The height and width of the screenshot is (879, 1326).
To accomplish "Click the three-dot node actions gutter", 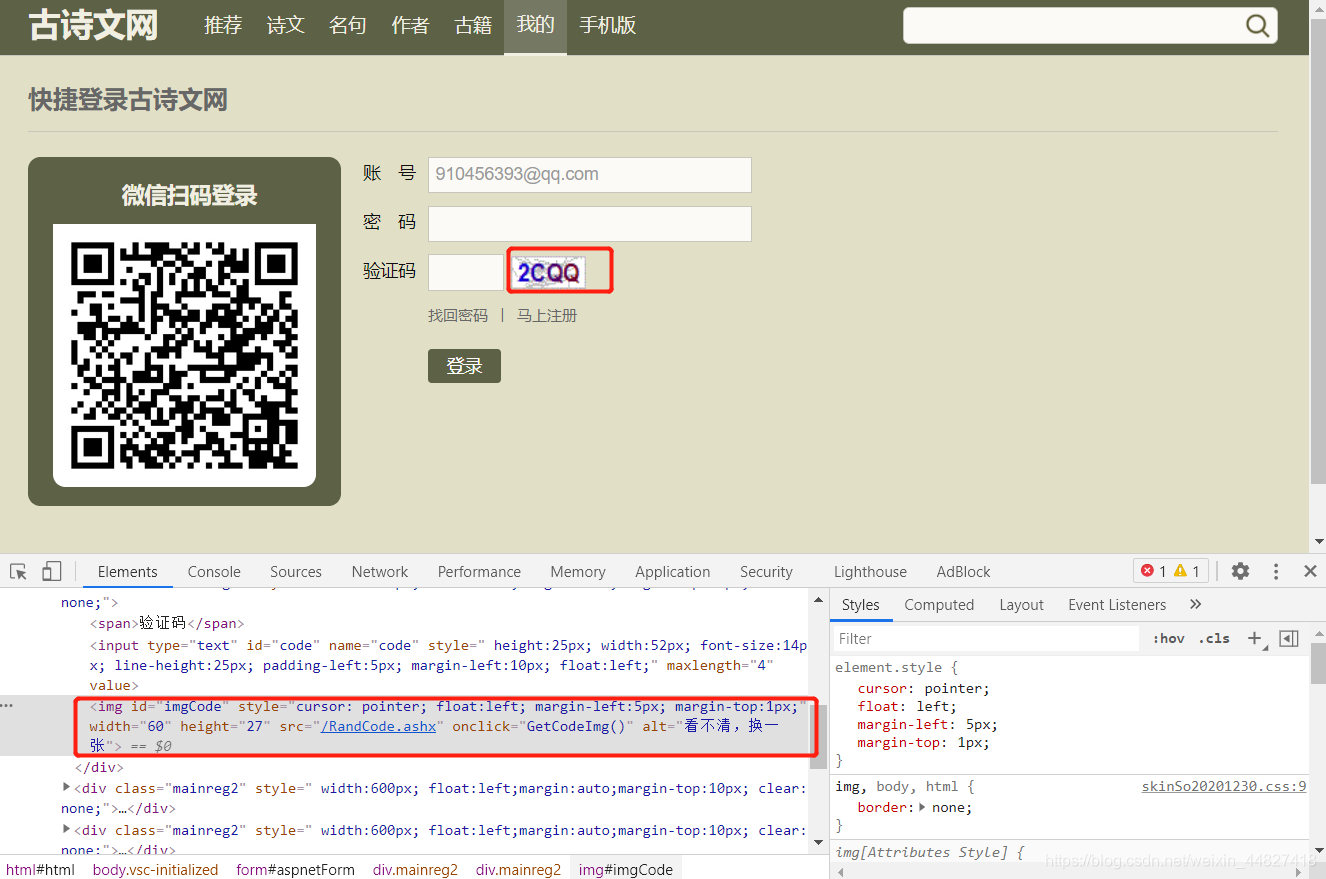I will pyautogui.click(x=7, y=705).
